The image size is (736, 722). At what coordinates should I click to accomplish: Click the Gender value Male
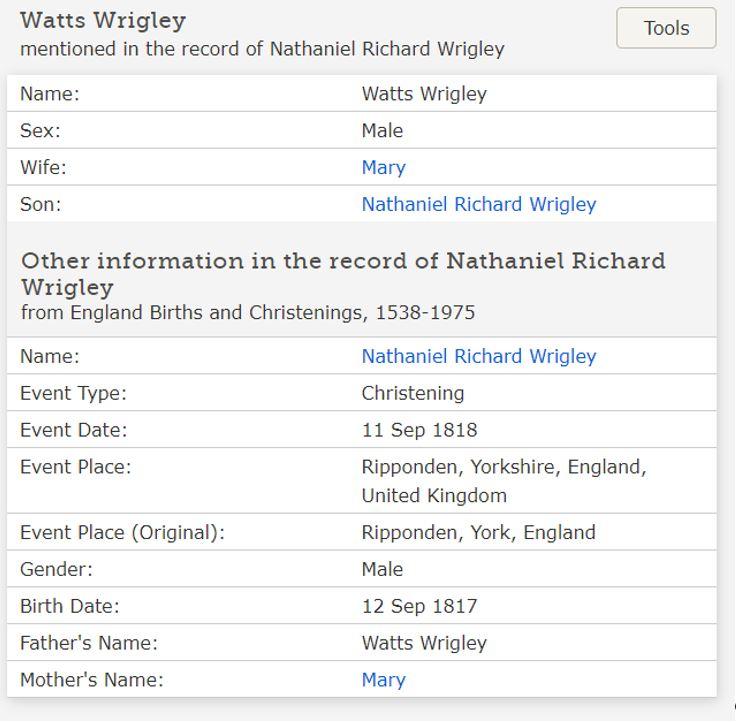(x=382, y=569)
